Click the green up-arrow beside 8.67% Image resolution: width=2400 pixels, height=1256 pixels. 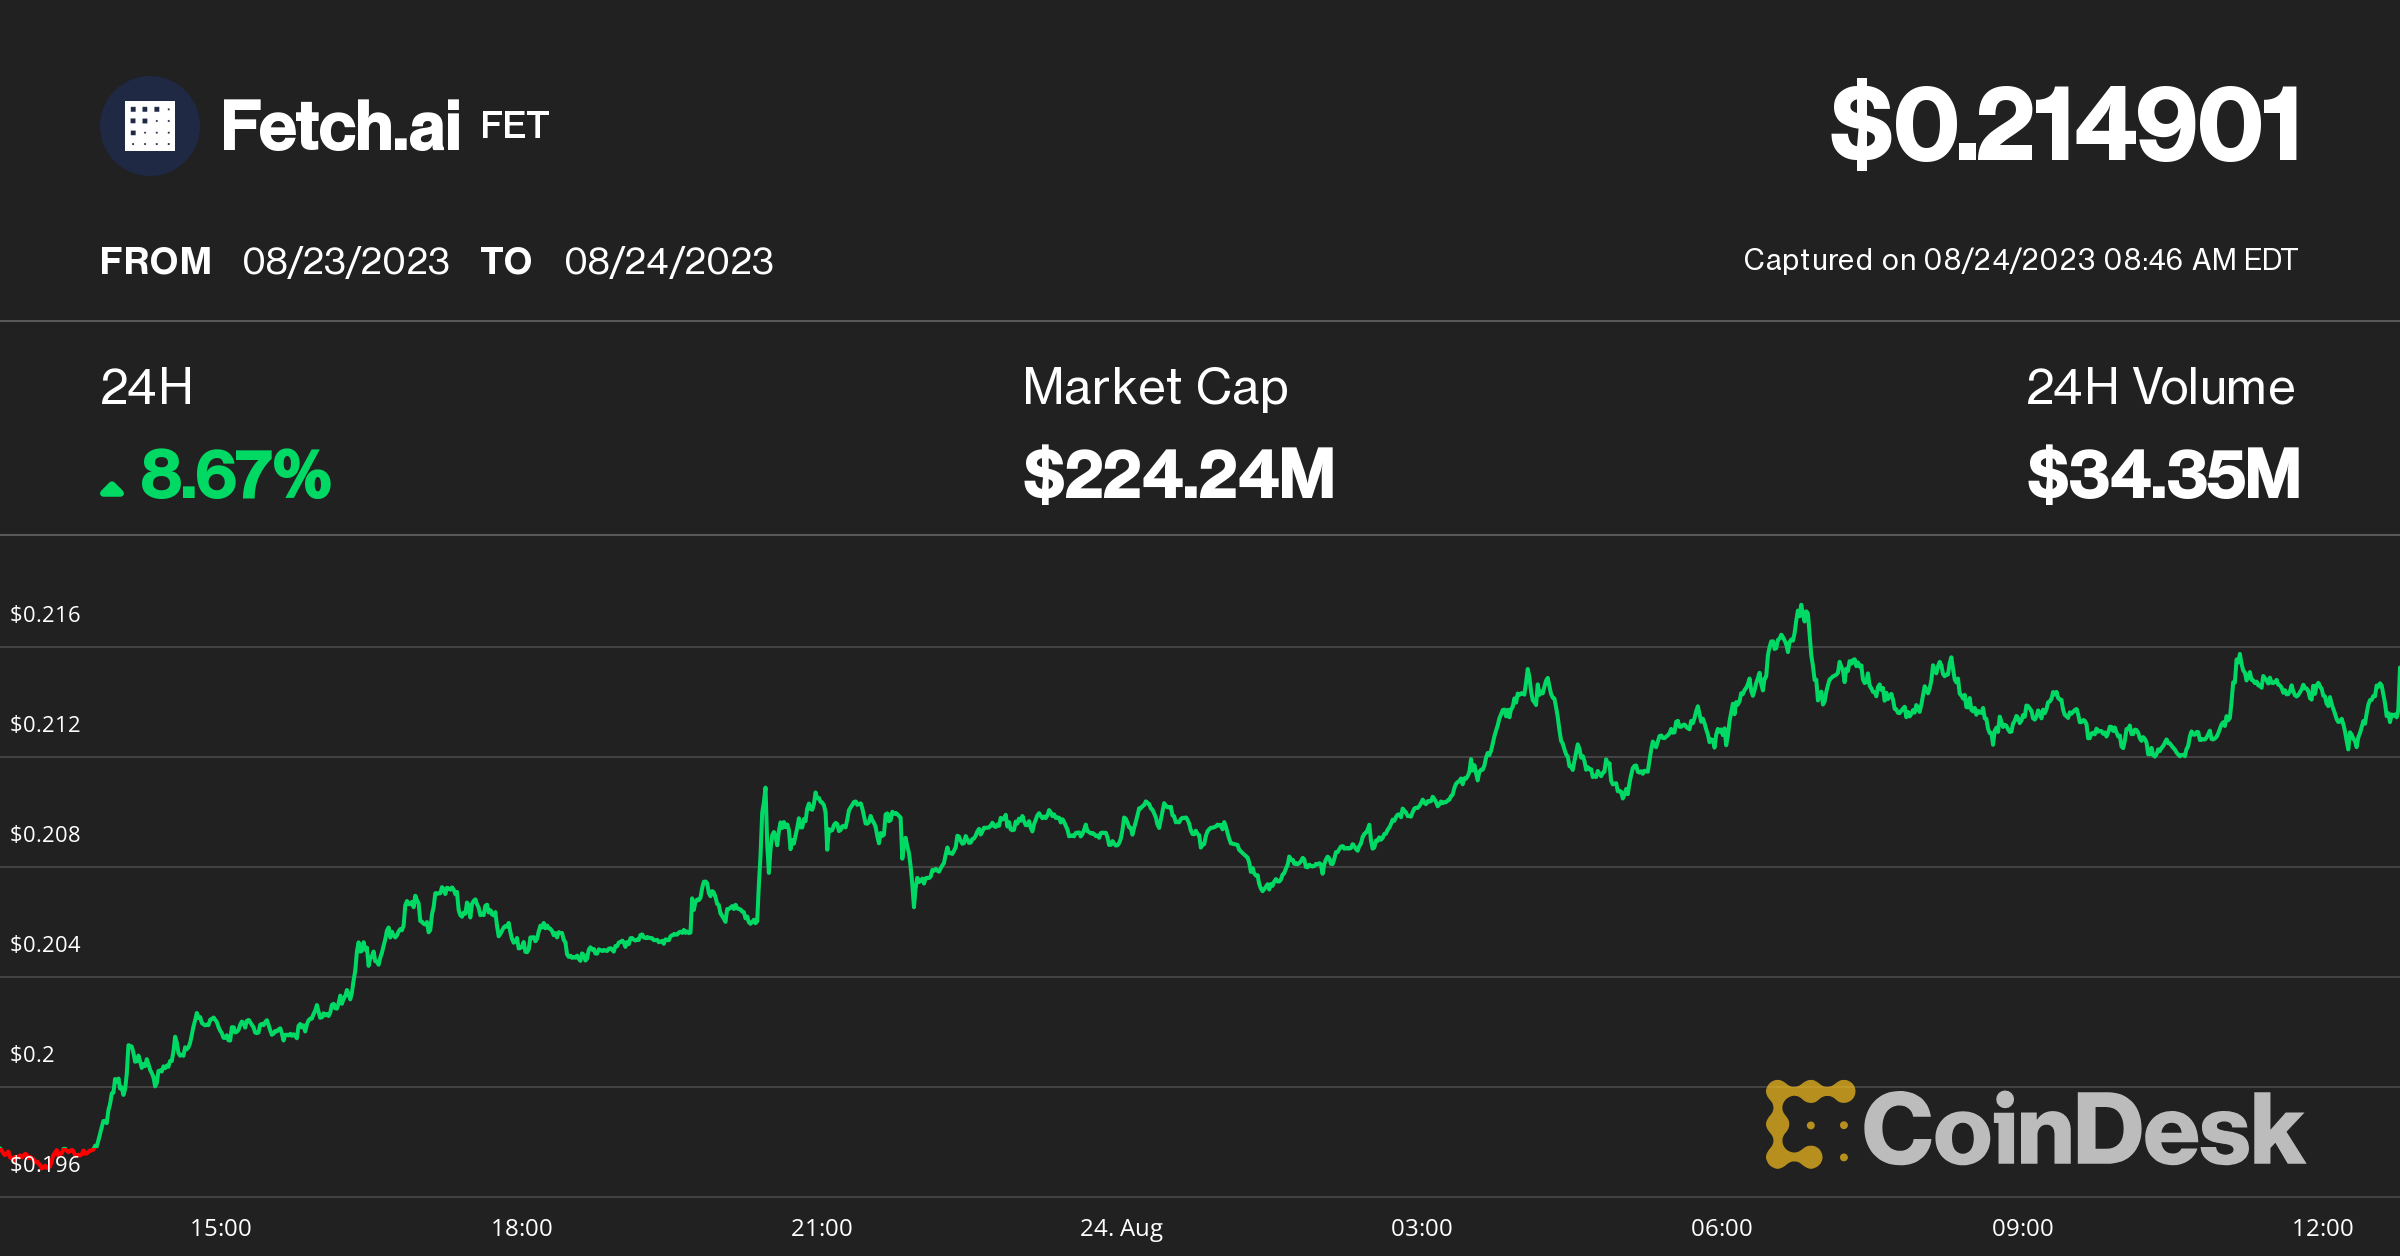point(112,488)
